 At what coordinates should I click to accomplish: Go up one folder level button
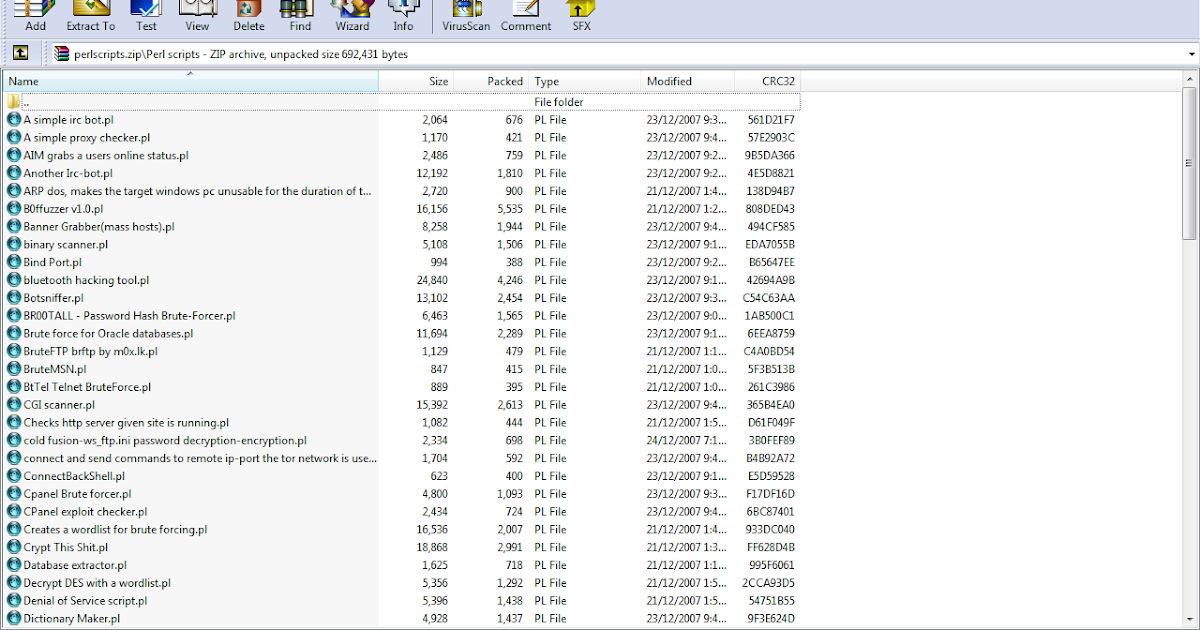[20, 54]
